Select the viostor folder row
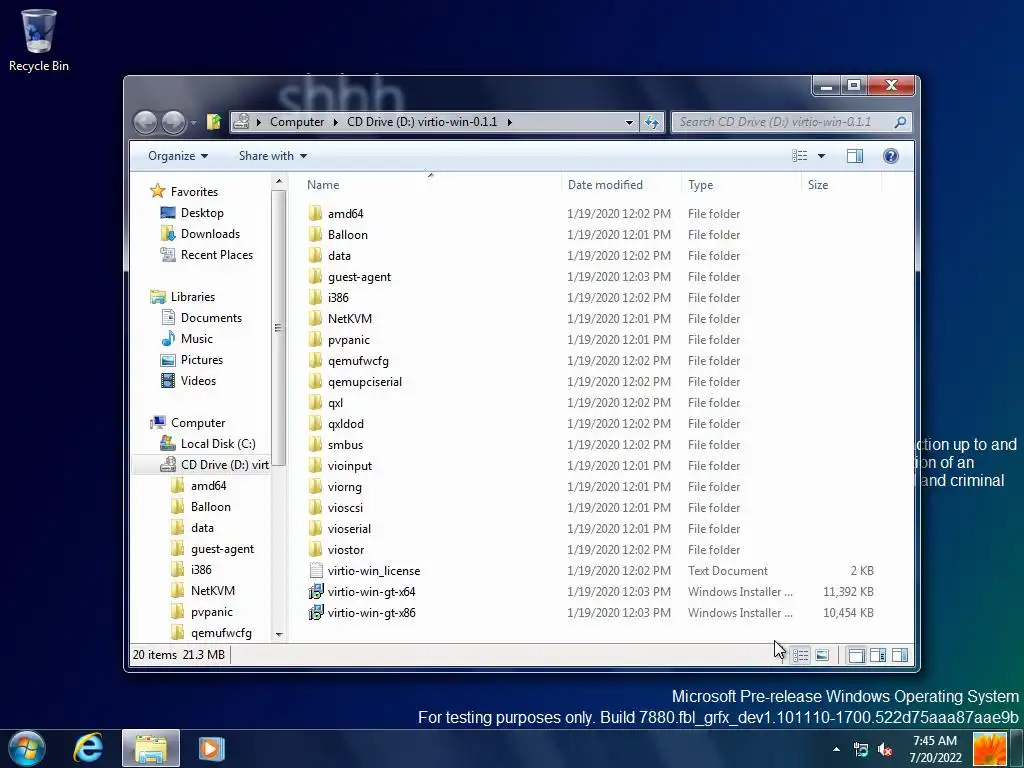Screen dimensions: 1024x768 click(x=591, y=550)
